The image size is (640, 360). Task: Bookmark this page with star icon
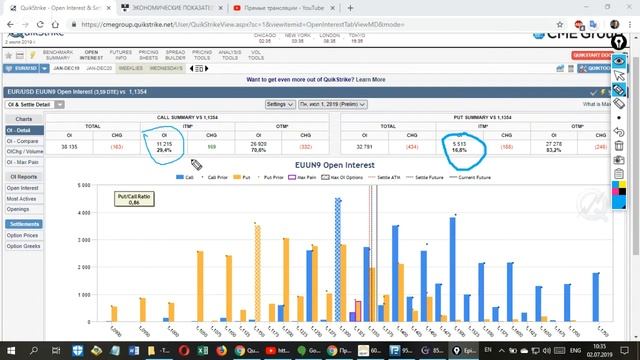click(x=560, y=24)
